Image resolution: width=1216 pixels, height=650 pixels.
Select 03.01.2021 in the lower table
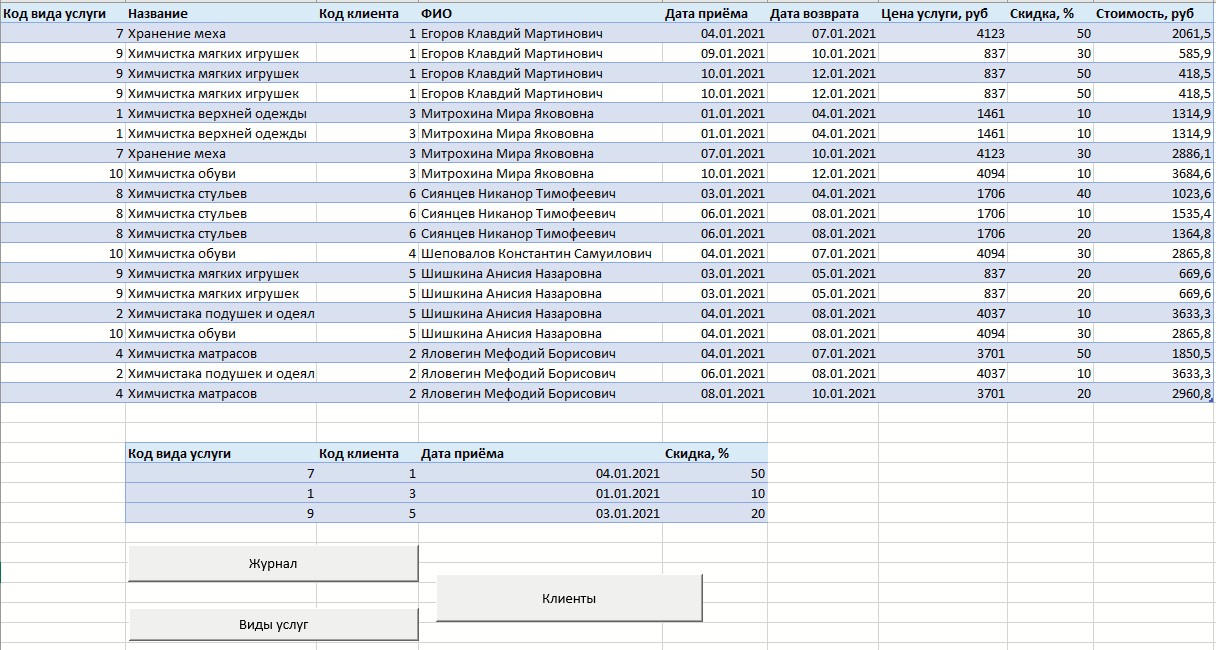coord(540,513)
